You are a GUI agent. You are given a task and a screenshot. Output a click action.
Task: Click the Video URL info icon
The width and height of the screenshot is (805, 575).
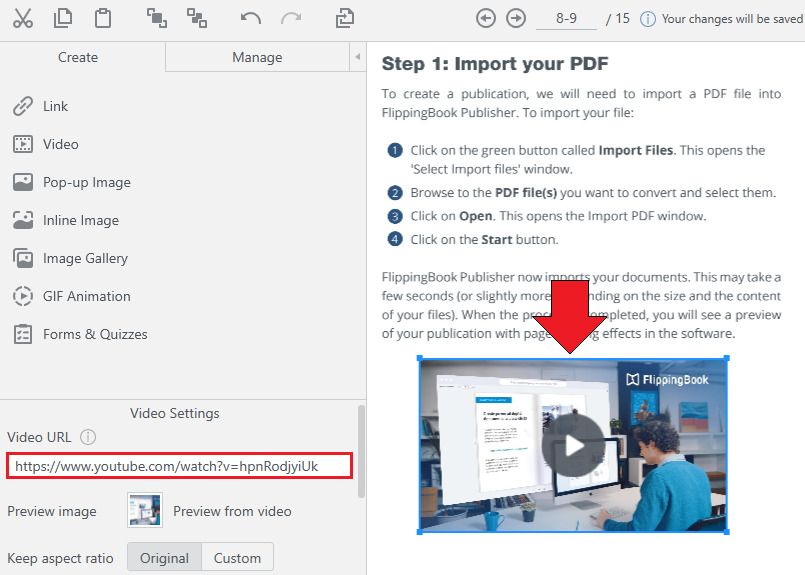88,437
